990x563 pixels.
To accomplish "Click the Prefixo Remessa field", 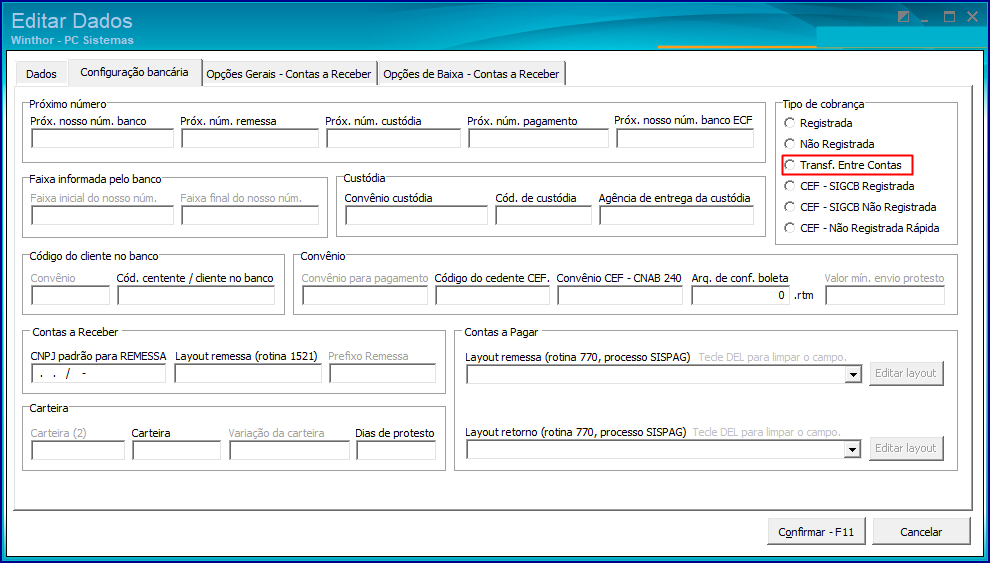I will 383,374.
